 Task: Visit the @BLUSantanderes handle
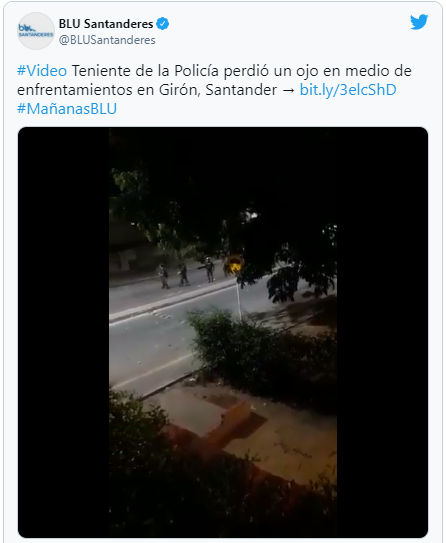point(107,40)
